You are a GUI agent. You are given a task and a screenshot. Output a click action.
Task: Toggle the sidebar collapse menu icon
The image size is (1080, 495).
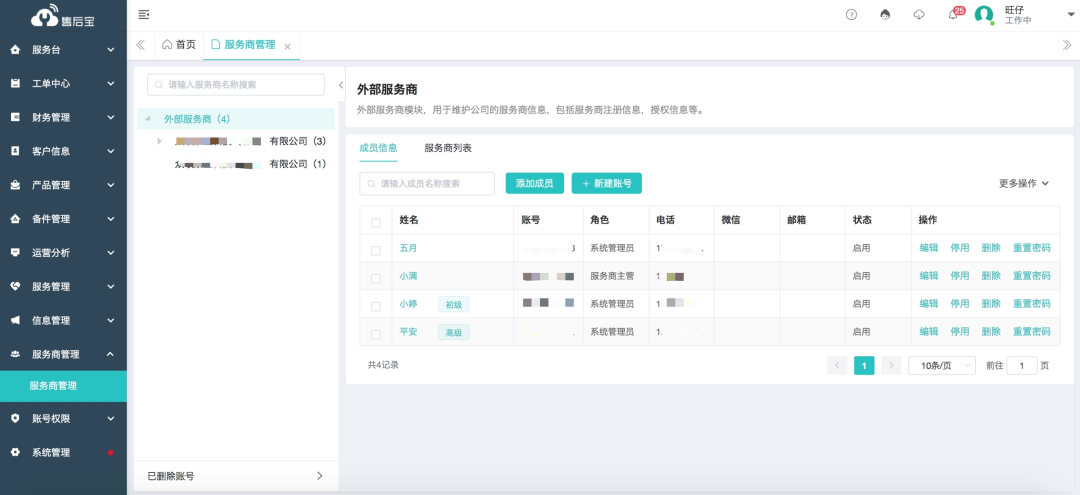click(144, 14)
